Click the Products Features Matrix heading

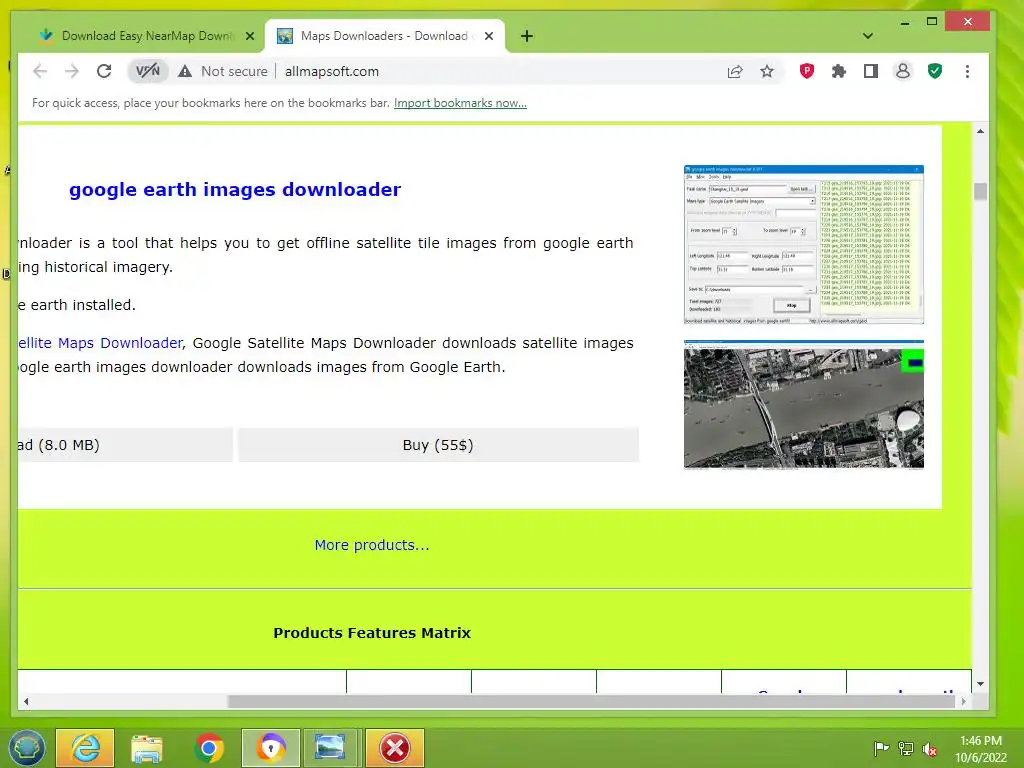pyautogui.click(x=372, y=633)
